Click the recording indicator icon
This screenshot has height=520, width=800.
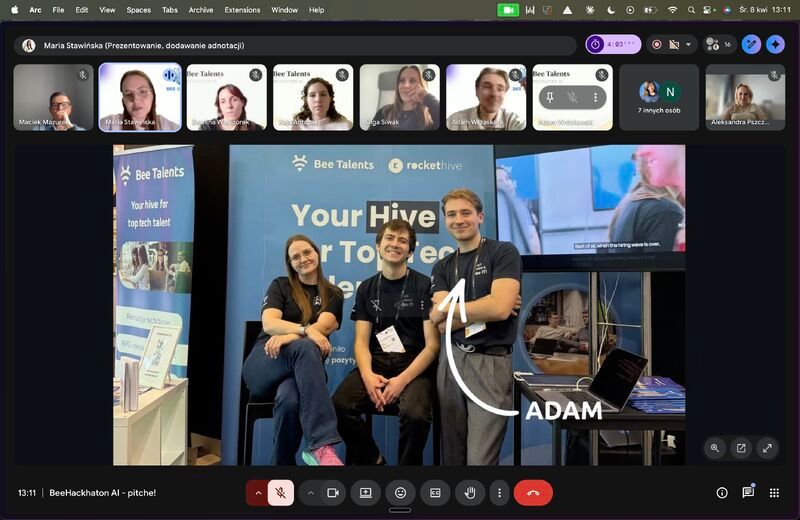click(657, 44)
